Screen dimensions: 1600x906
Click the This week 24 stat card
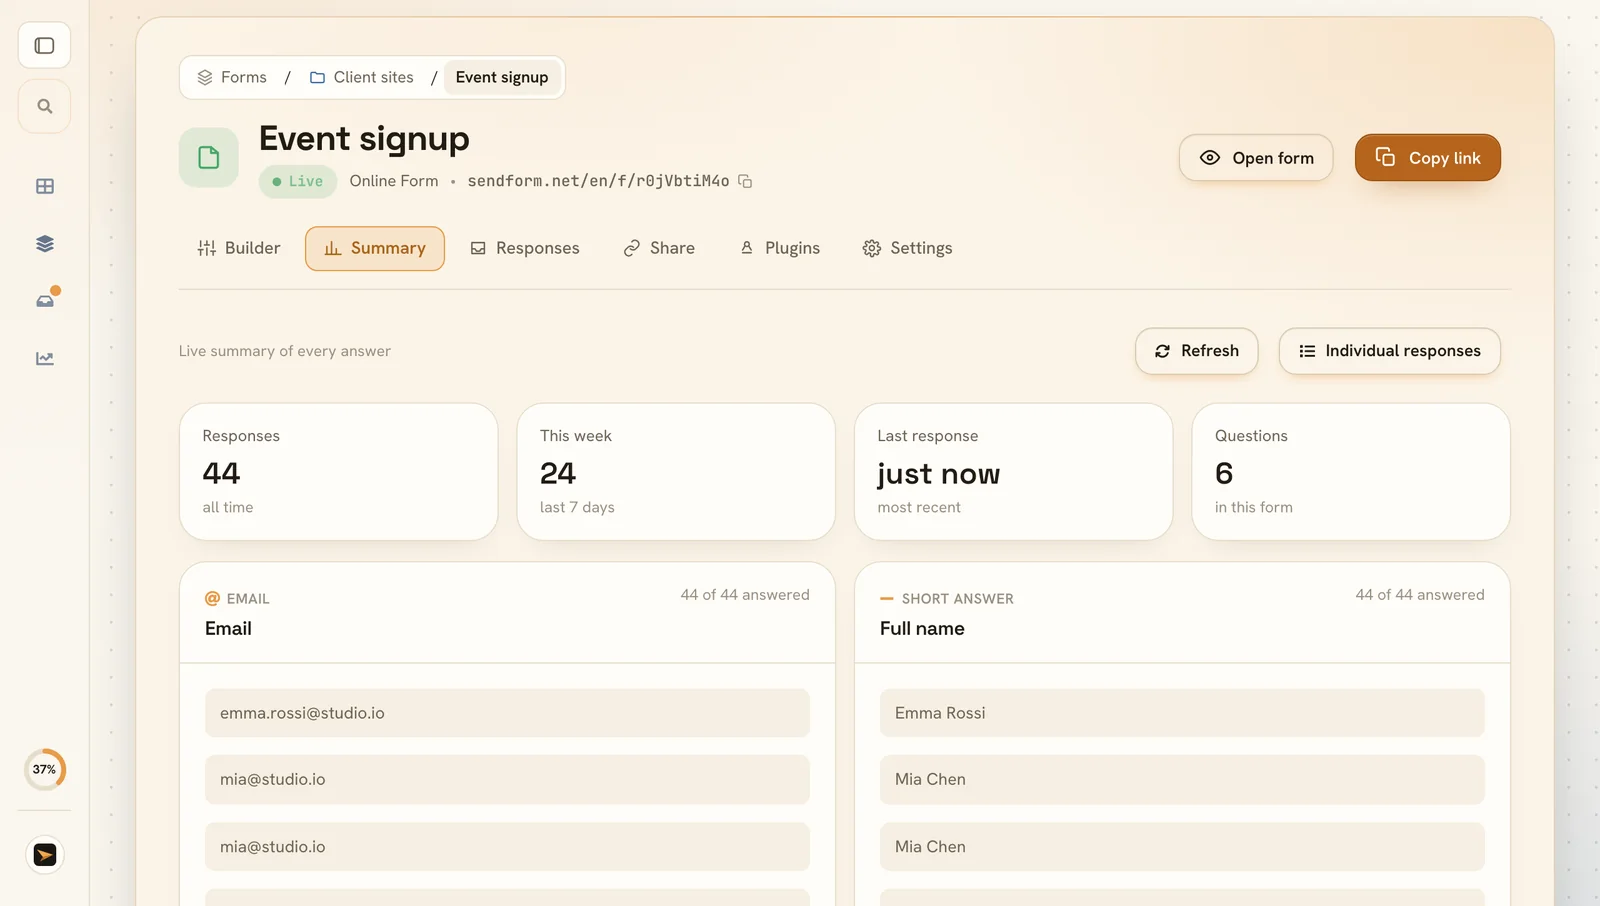(676, 472)
